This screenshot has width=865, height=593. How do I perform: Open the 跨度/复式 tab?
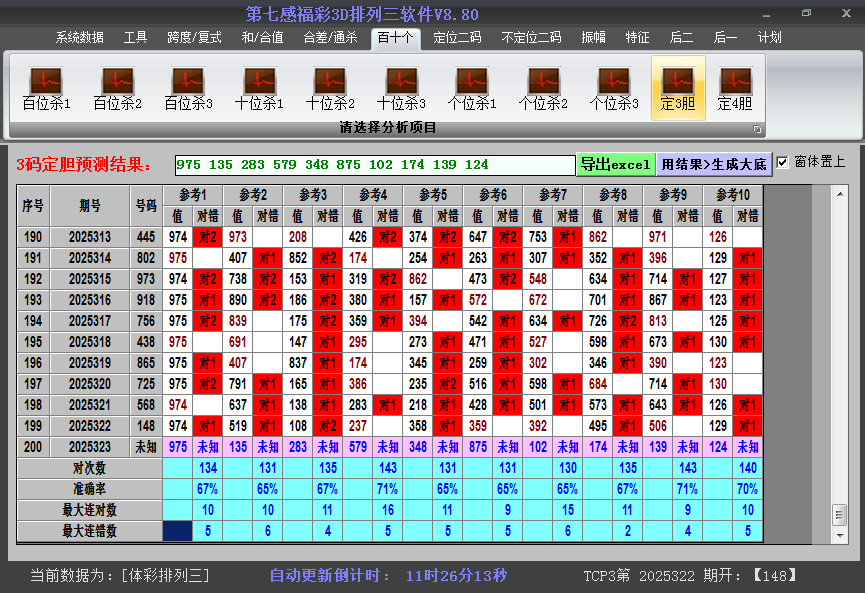pos(194,38)
